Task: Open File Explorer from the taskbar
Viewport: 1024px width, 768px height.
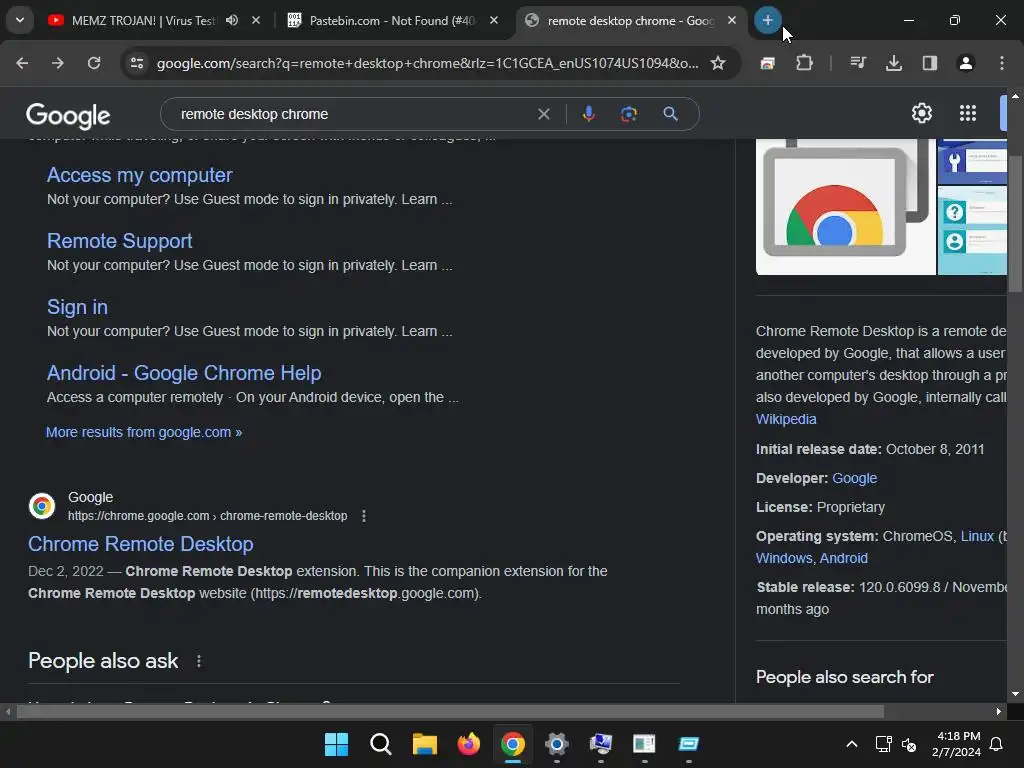Action: pos(424,744)
